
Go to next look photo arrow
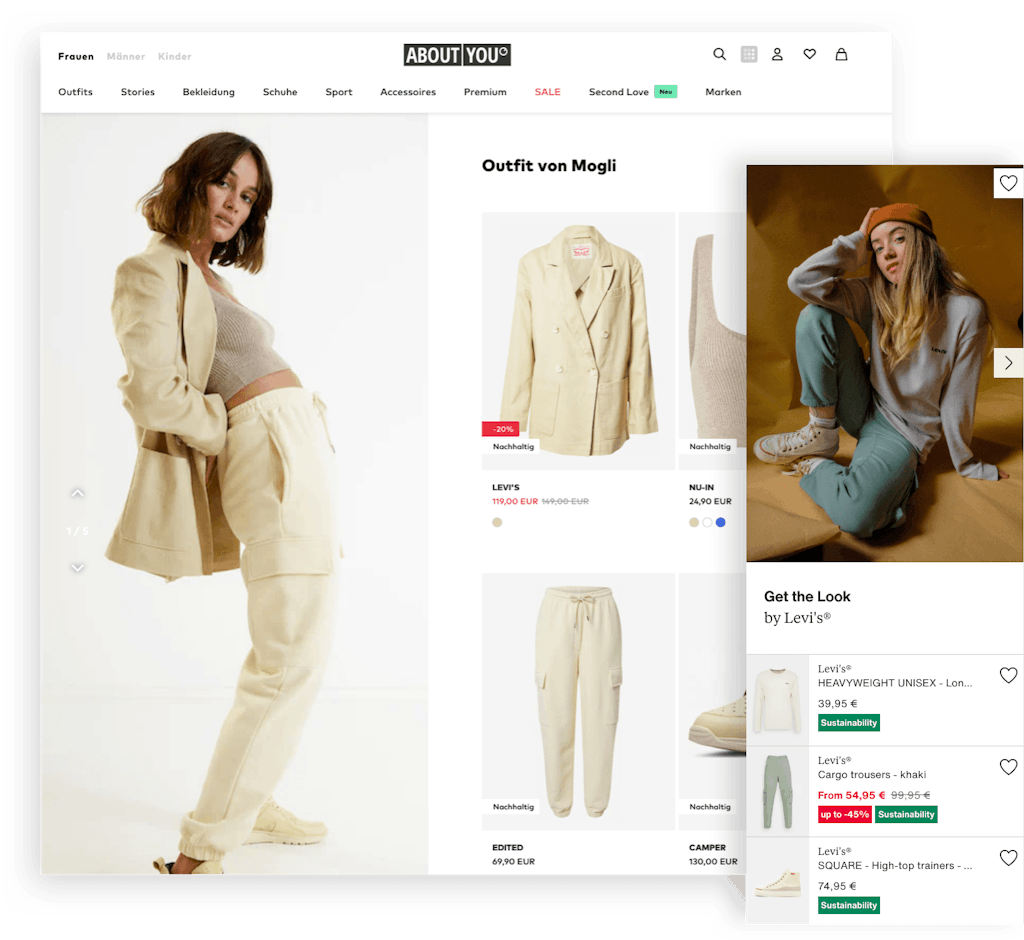[x=1008, y=363]
